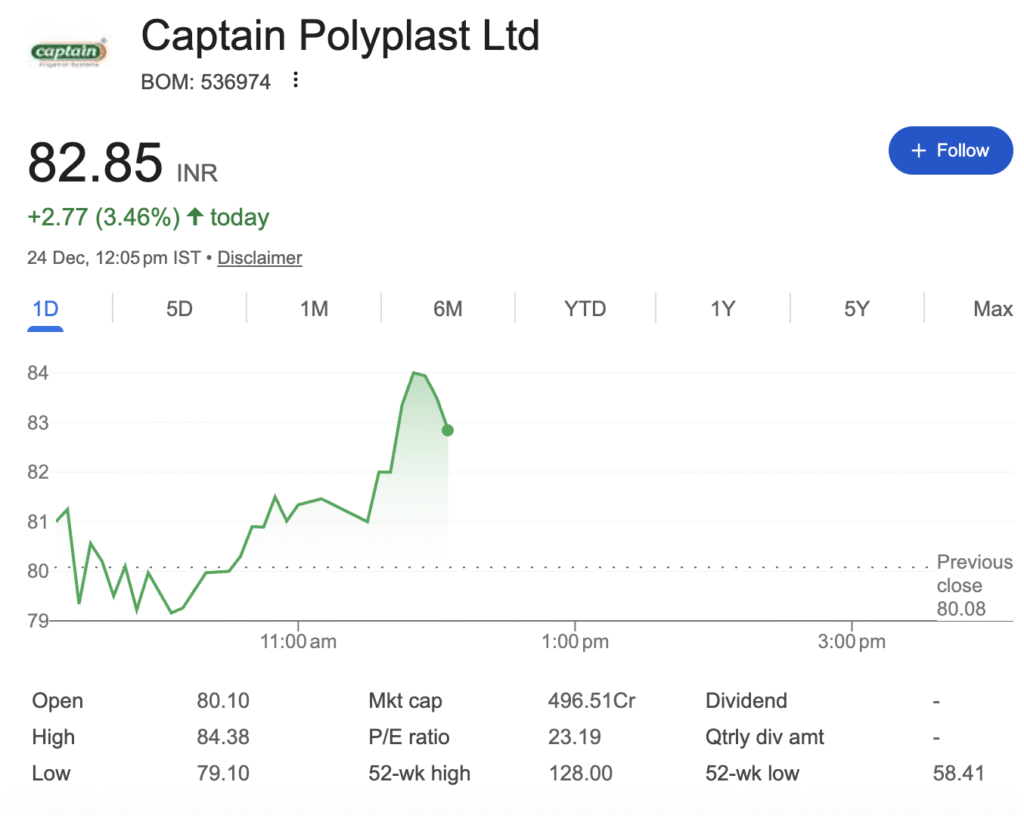Image resolution: width=1024 pixels, height=816 pixels.
Task: Open the three-dot more options menu
Action: click(295, 81)
